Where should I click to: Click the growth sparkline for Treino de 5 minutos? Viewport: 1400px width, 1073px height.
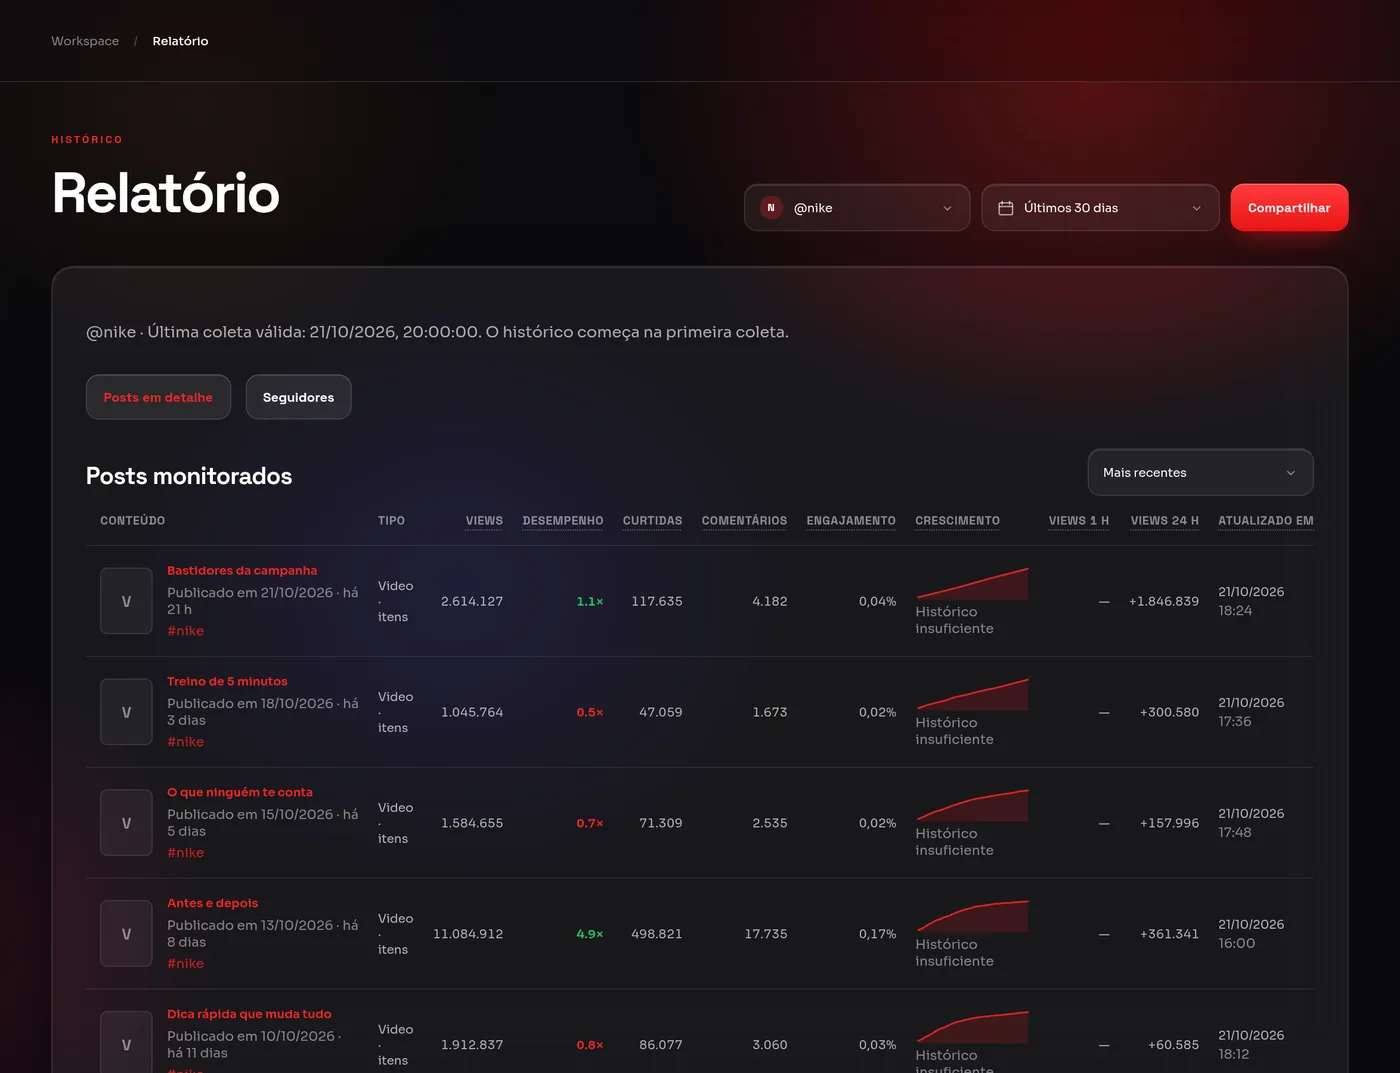point(972,695)
